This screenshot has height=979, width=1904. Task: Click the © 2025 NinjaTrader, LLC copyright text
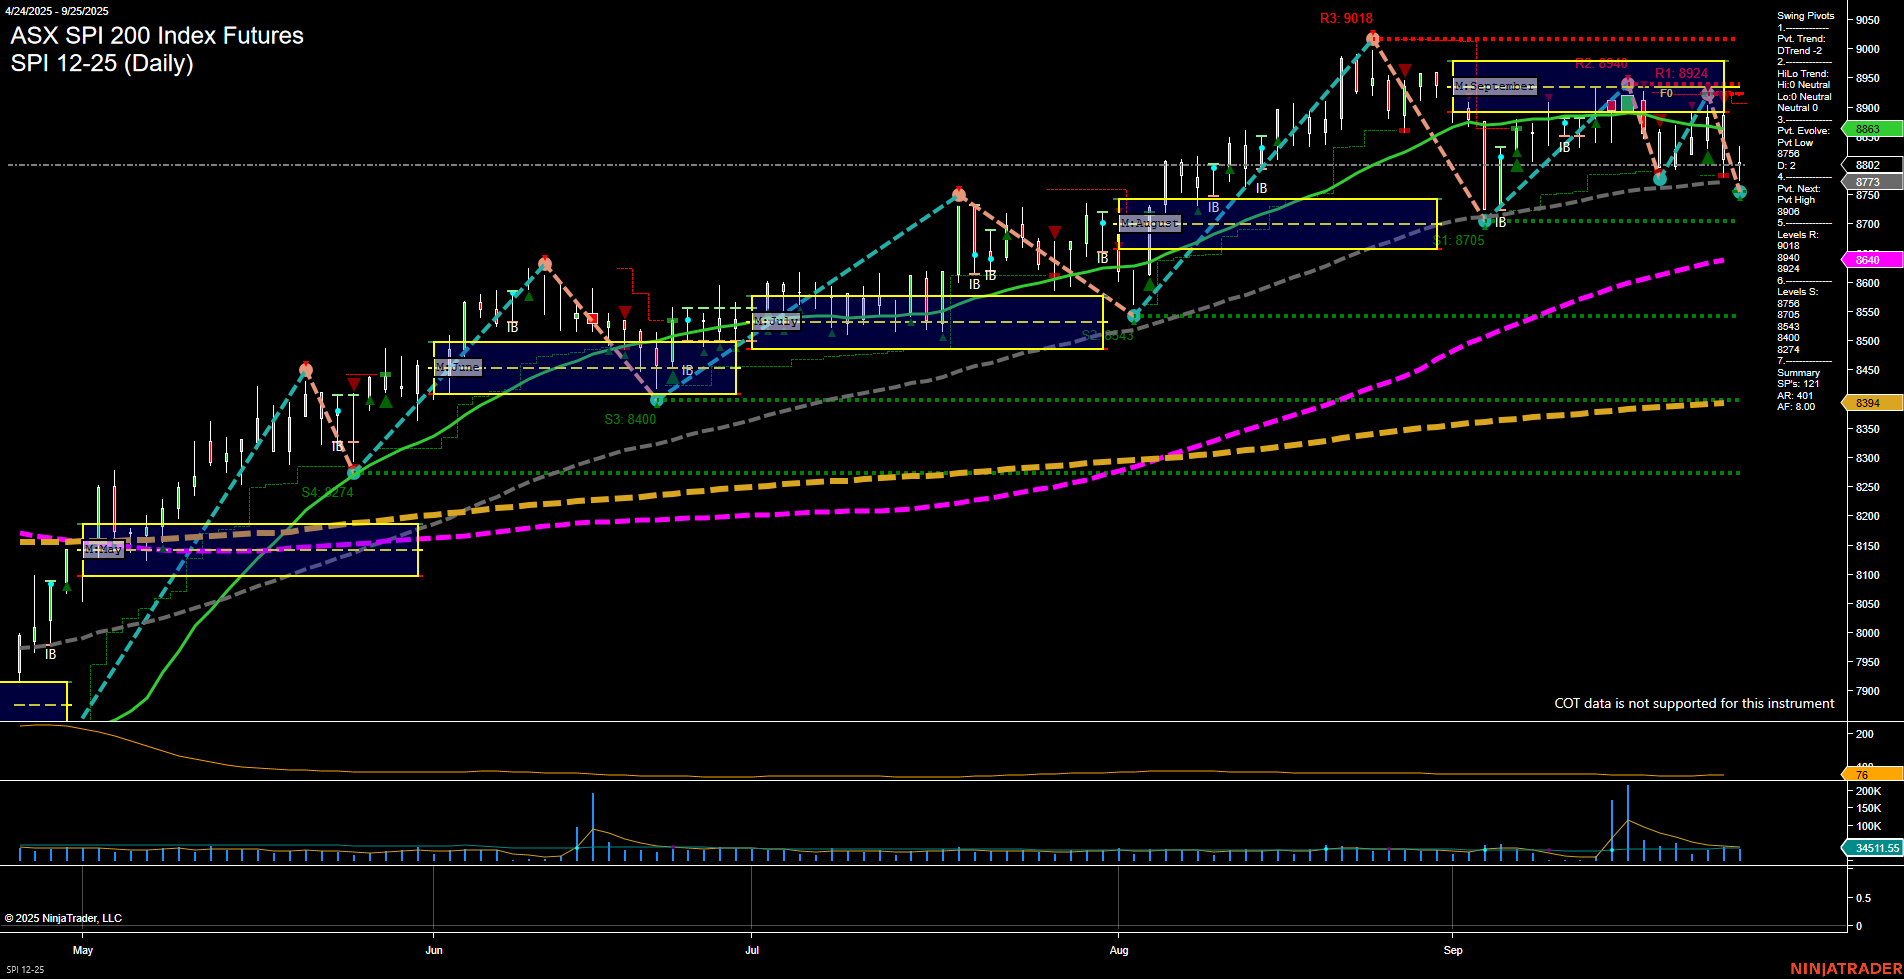coord(65,917)
